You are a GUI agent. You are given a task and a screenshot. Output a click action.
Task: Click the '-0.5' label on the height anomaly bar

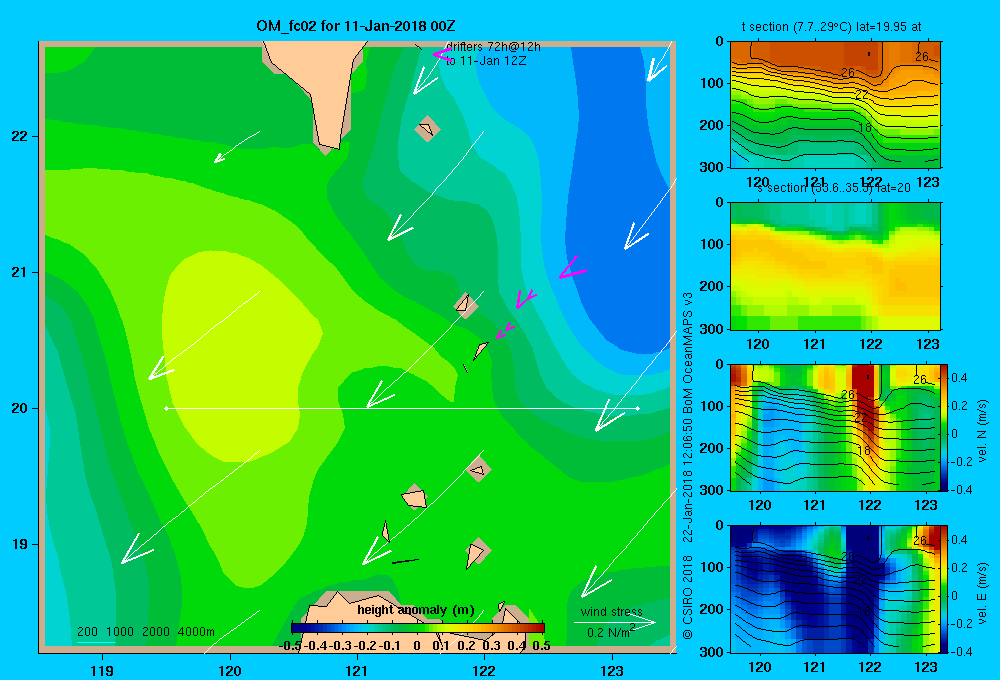coord(290,646)
